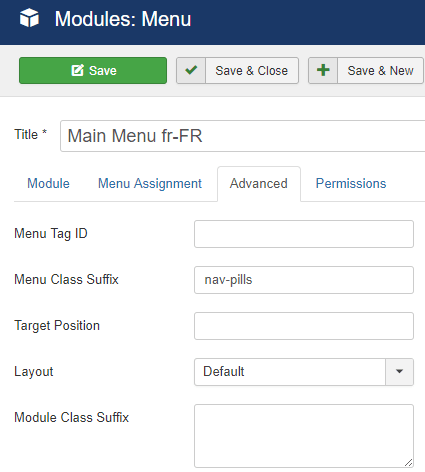Focus the Title field containing Main Menu fr-FR
425x472 pixels.
pos(243,136)
